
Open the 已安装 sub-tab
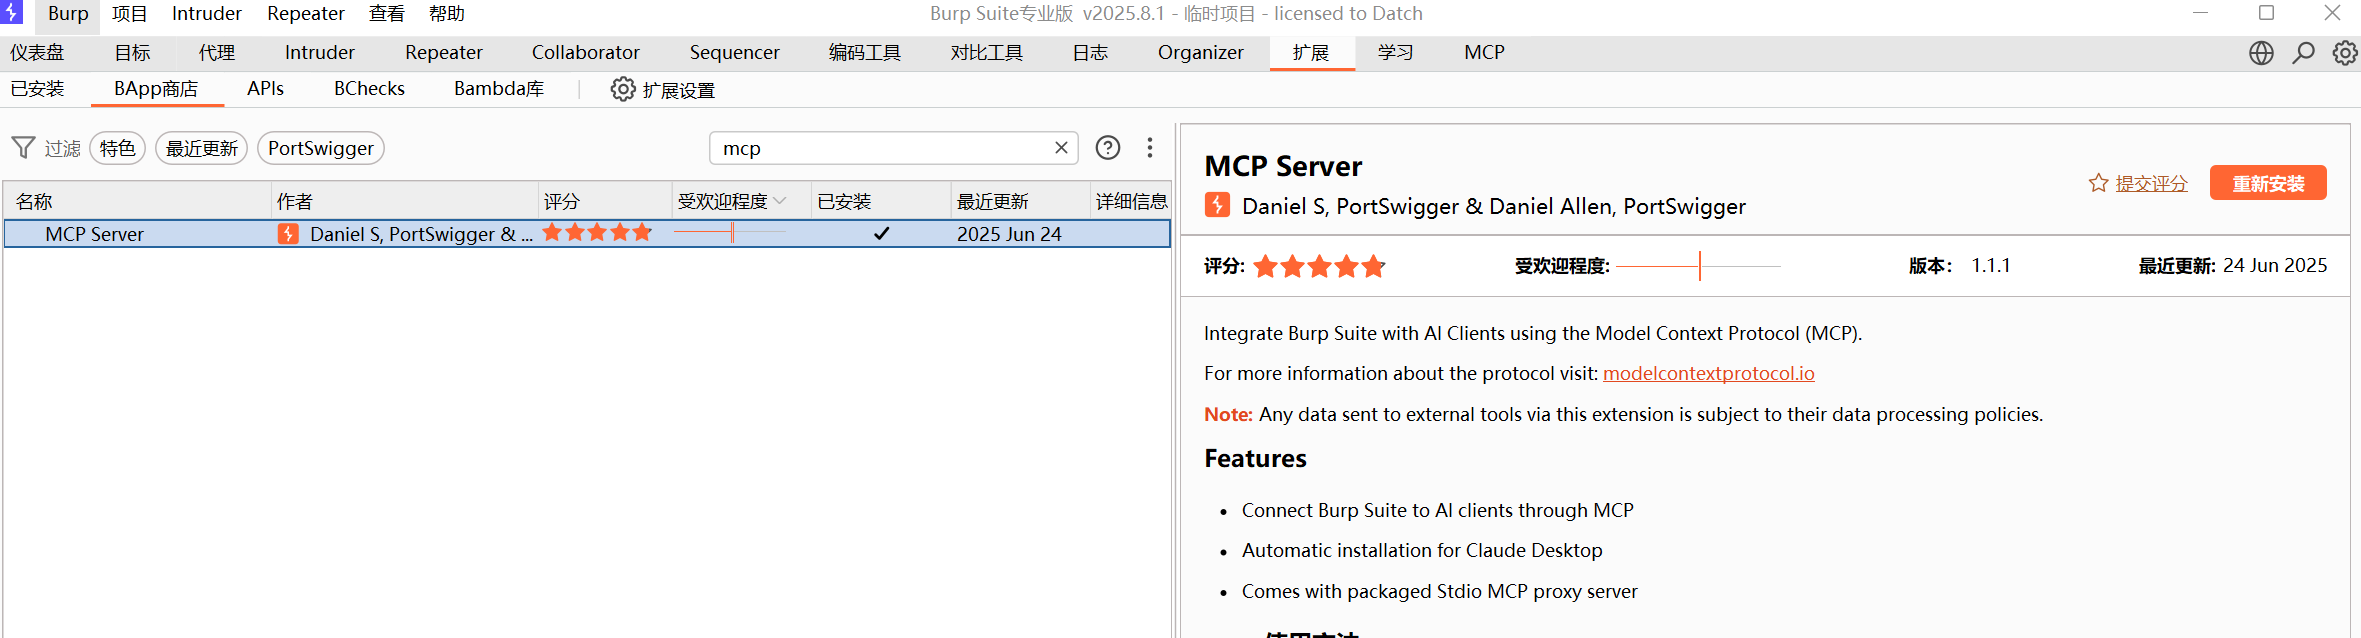click(37, 89)
